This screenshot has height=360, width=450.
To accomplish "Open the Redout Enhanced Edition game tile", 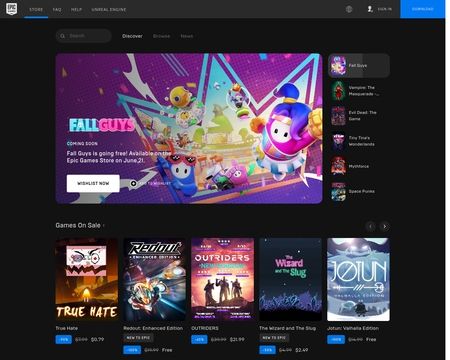I will (x=155, y=279).
